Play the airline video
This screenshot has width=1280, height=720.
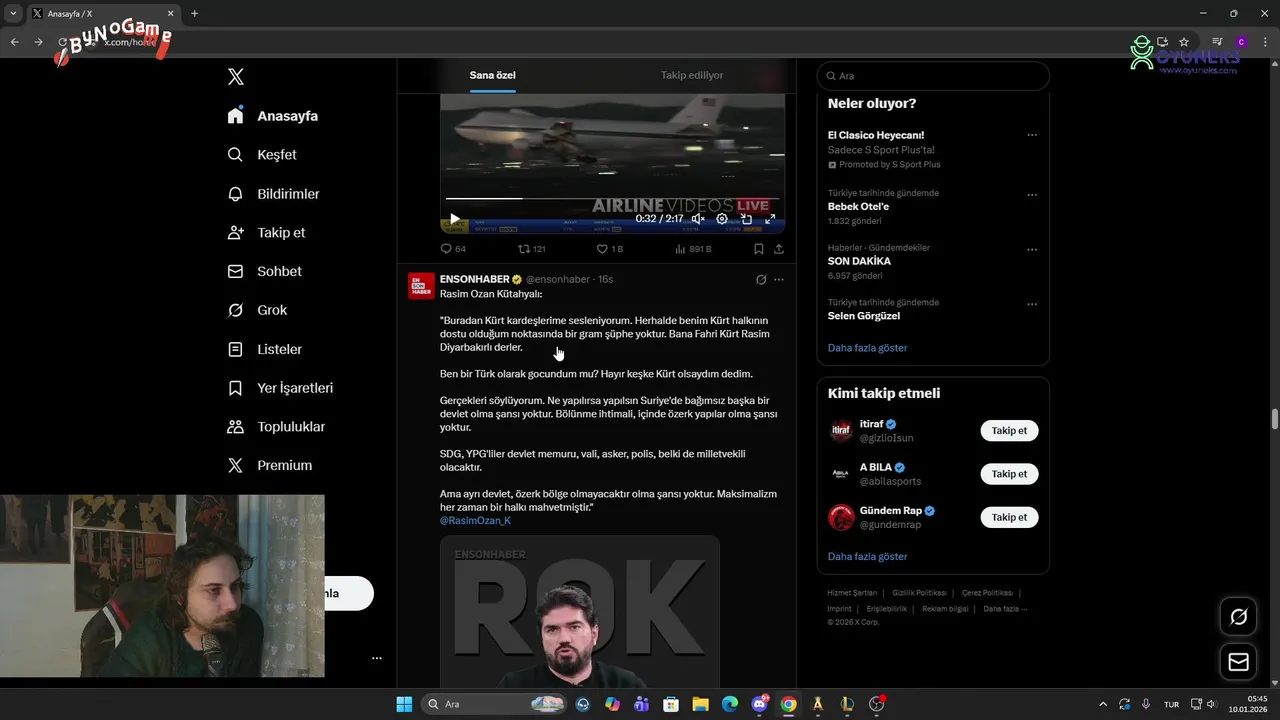click(455, 219)
